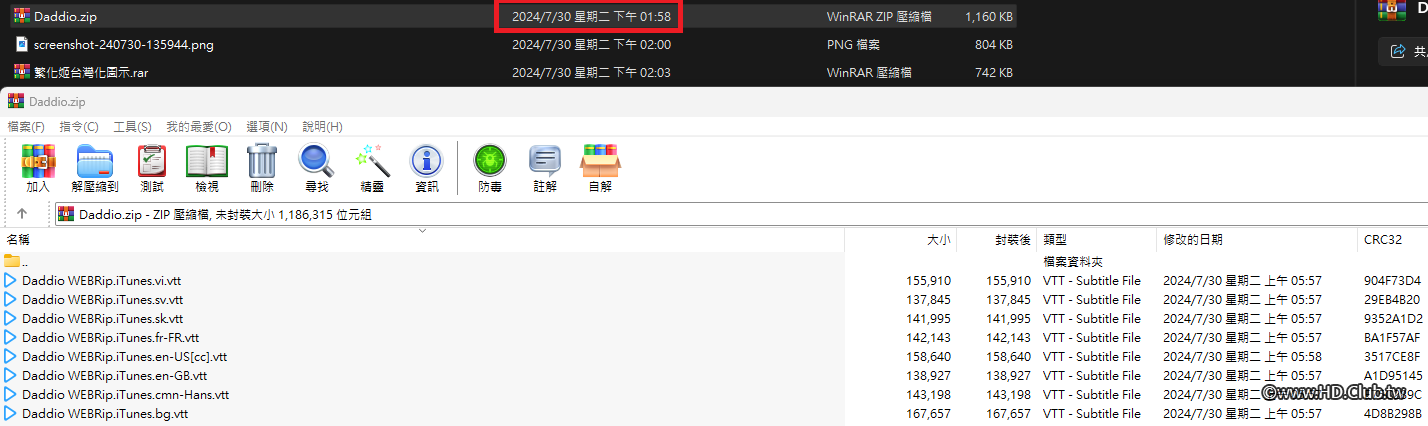Viewport: 1428px width, 426px height.
Task: Open the 選項(N) menu
Action: (x=266, y=127)
